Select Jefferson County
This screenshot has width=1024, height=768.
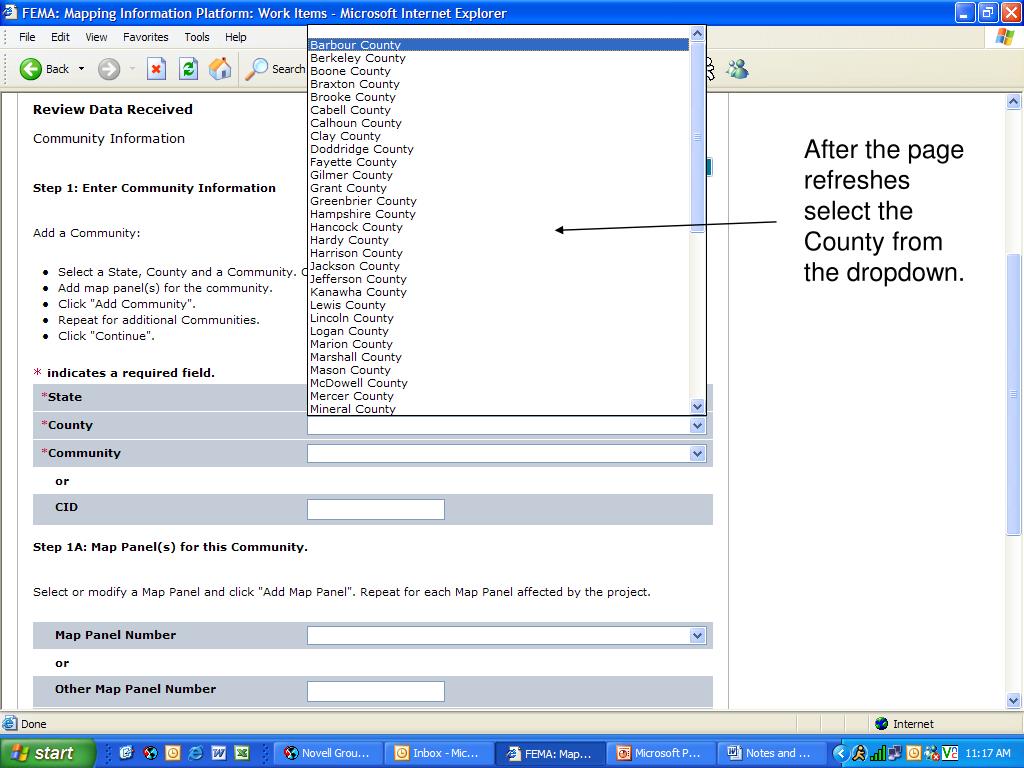[499, 279]
